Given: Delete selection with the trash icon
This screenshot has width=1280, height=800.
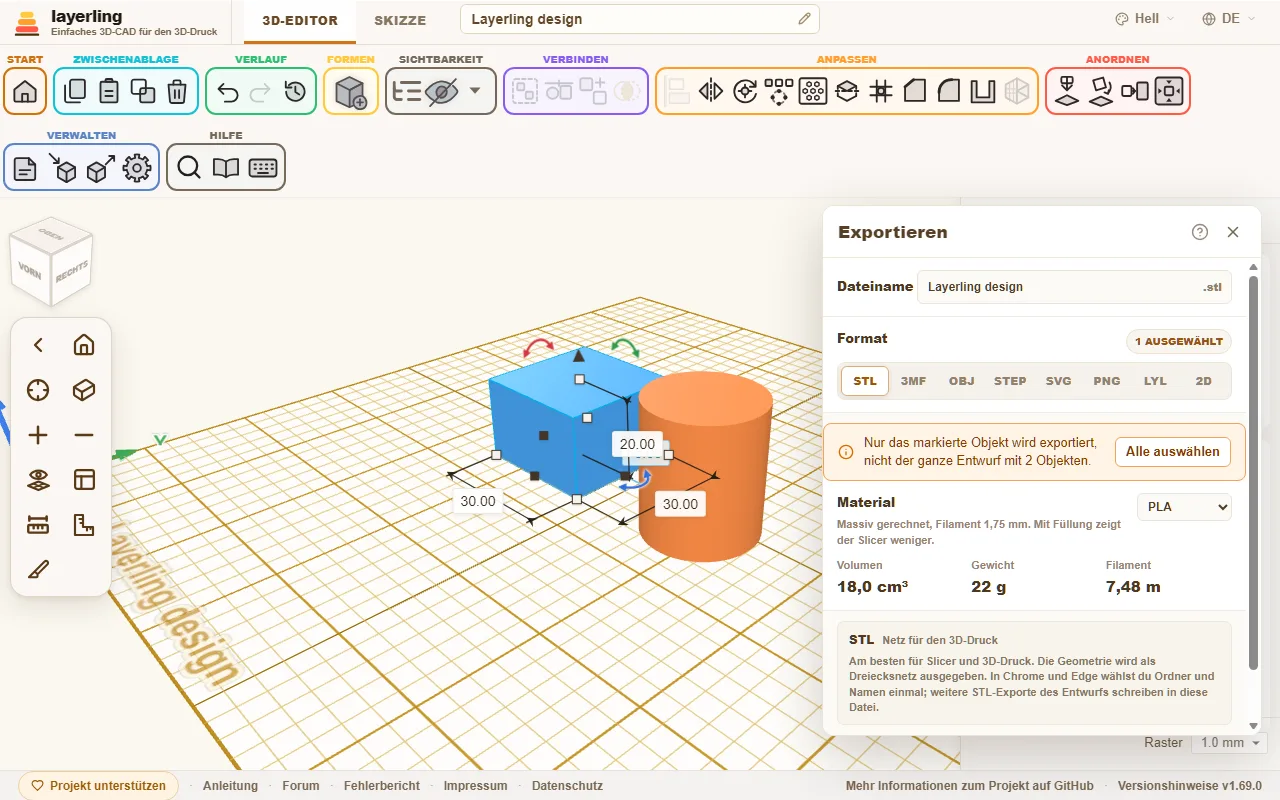Looking at the screenshot, I should pos(177,92).
